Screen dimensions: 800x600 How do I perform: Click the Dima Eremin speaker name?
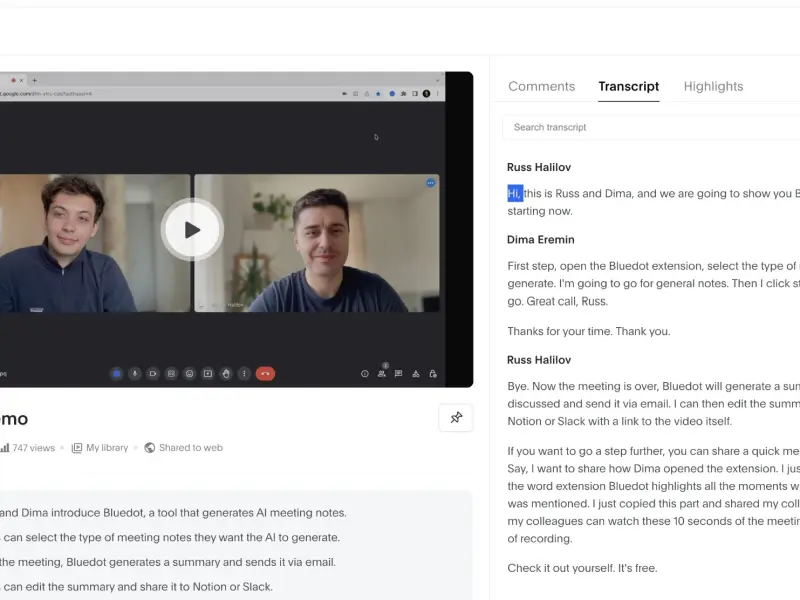coord(541,240)
